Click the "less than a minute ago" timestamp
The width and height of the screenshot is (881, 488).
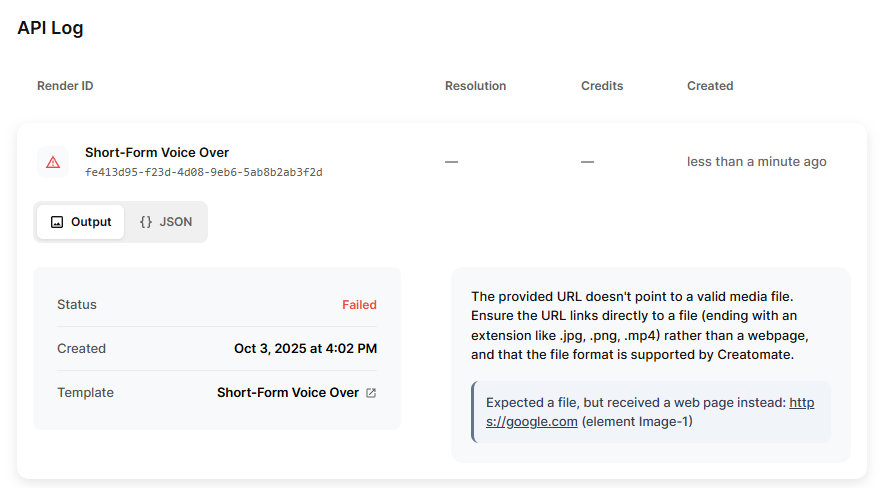(x=757, y=162)
